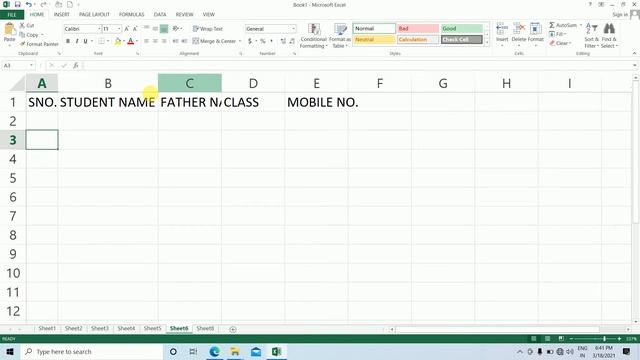Open Sort & Filter

coord(591,36)
